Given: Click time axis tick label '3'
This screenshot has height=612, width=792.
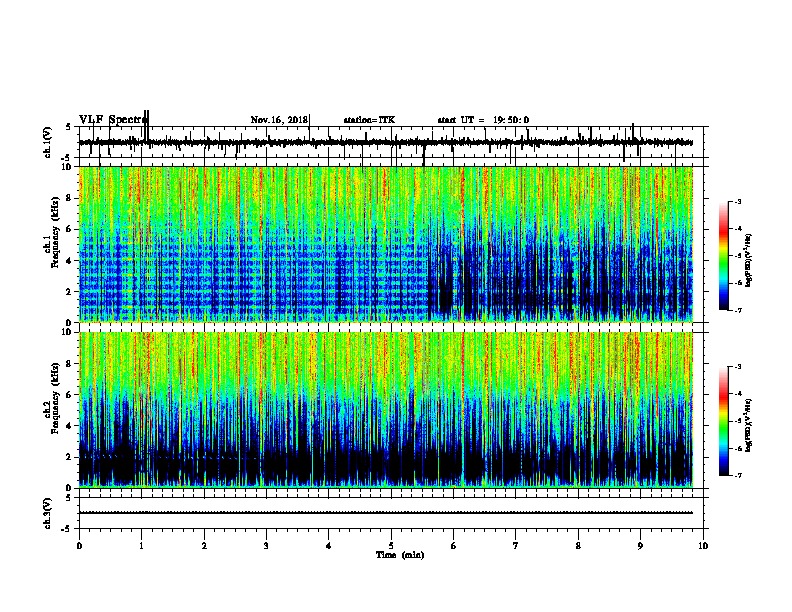Looking at the screenshot, I should pyautogui.click(x=266, y=546).
